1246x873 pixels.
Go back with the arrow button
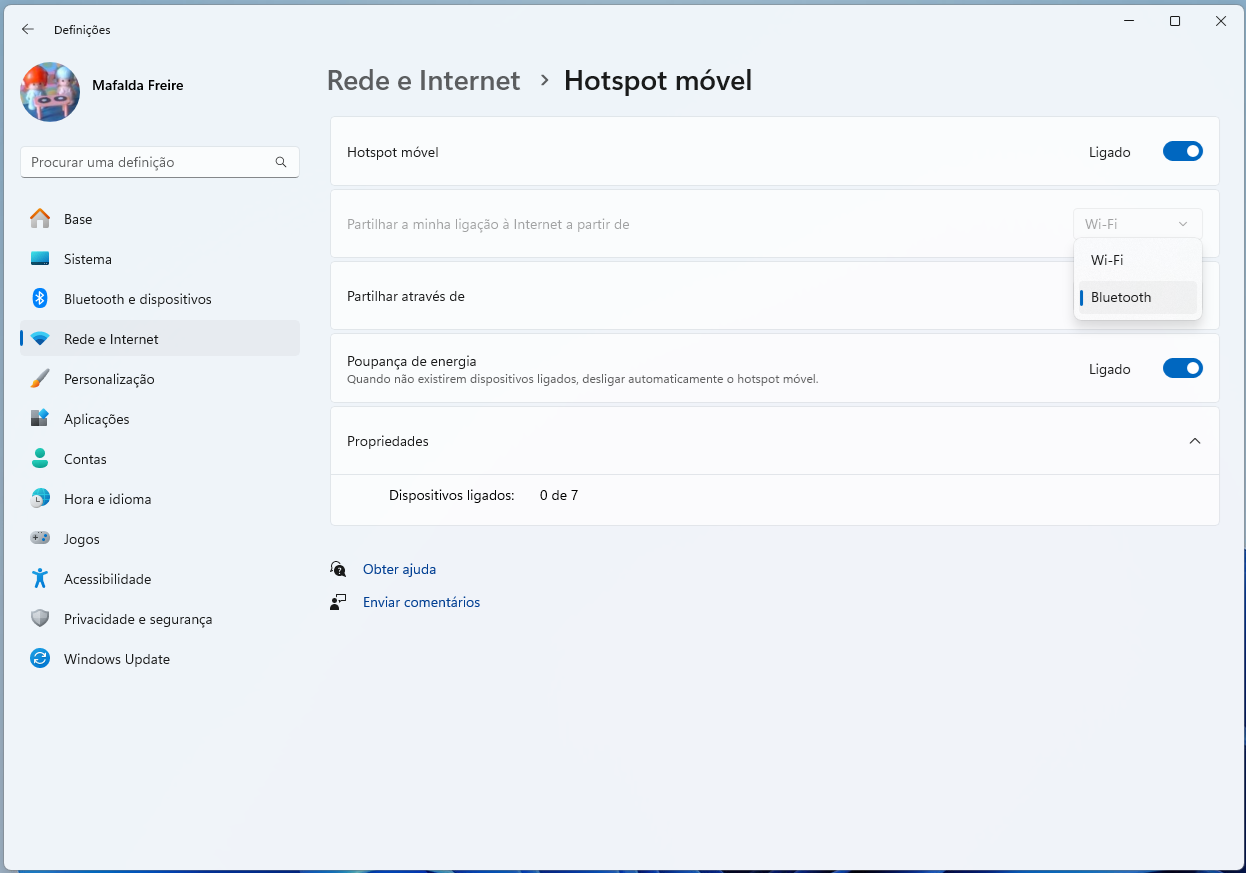point(27,30)
